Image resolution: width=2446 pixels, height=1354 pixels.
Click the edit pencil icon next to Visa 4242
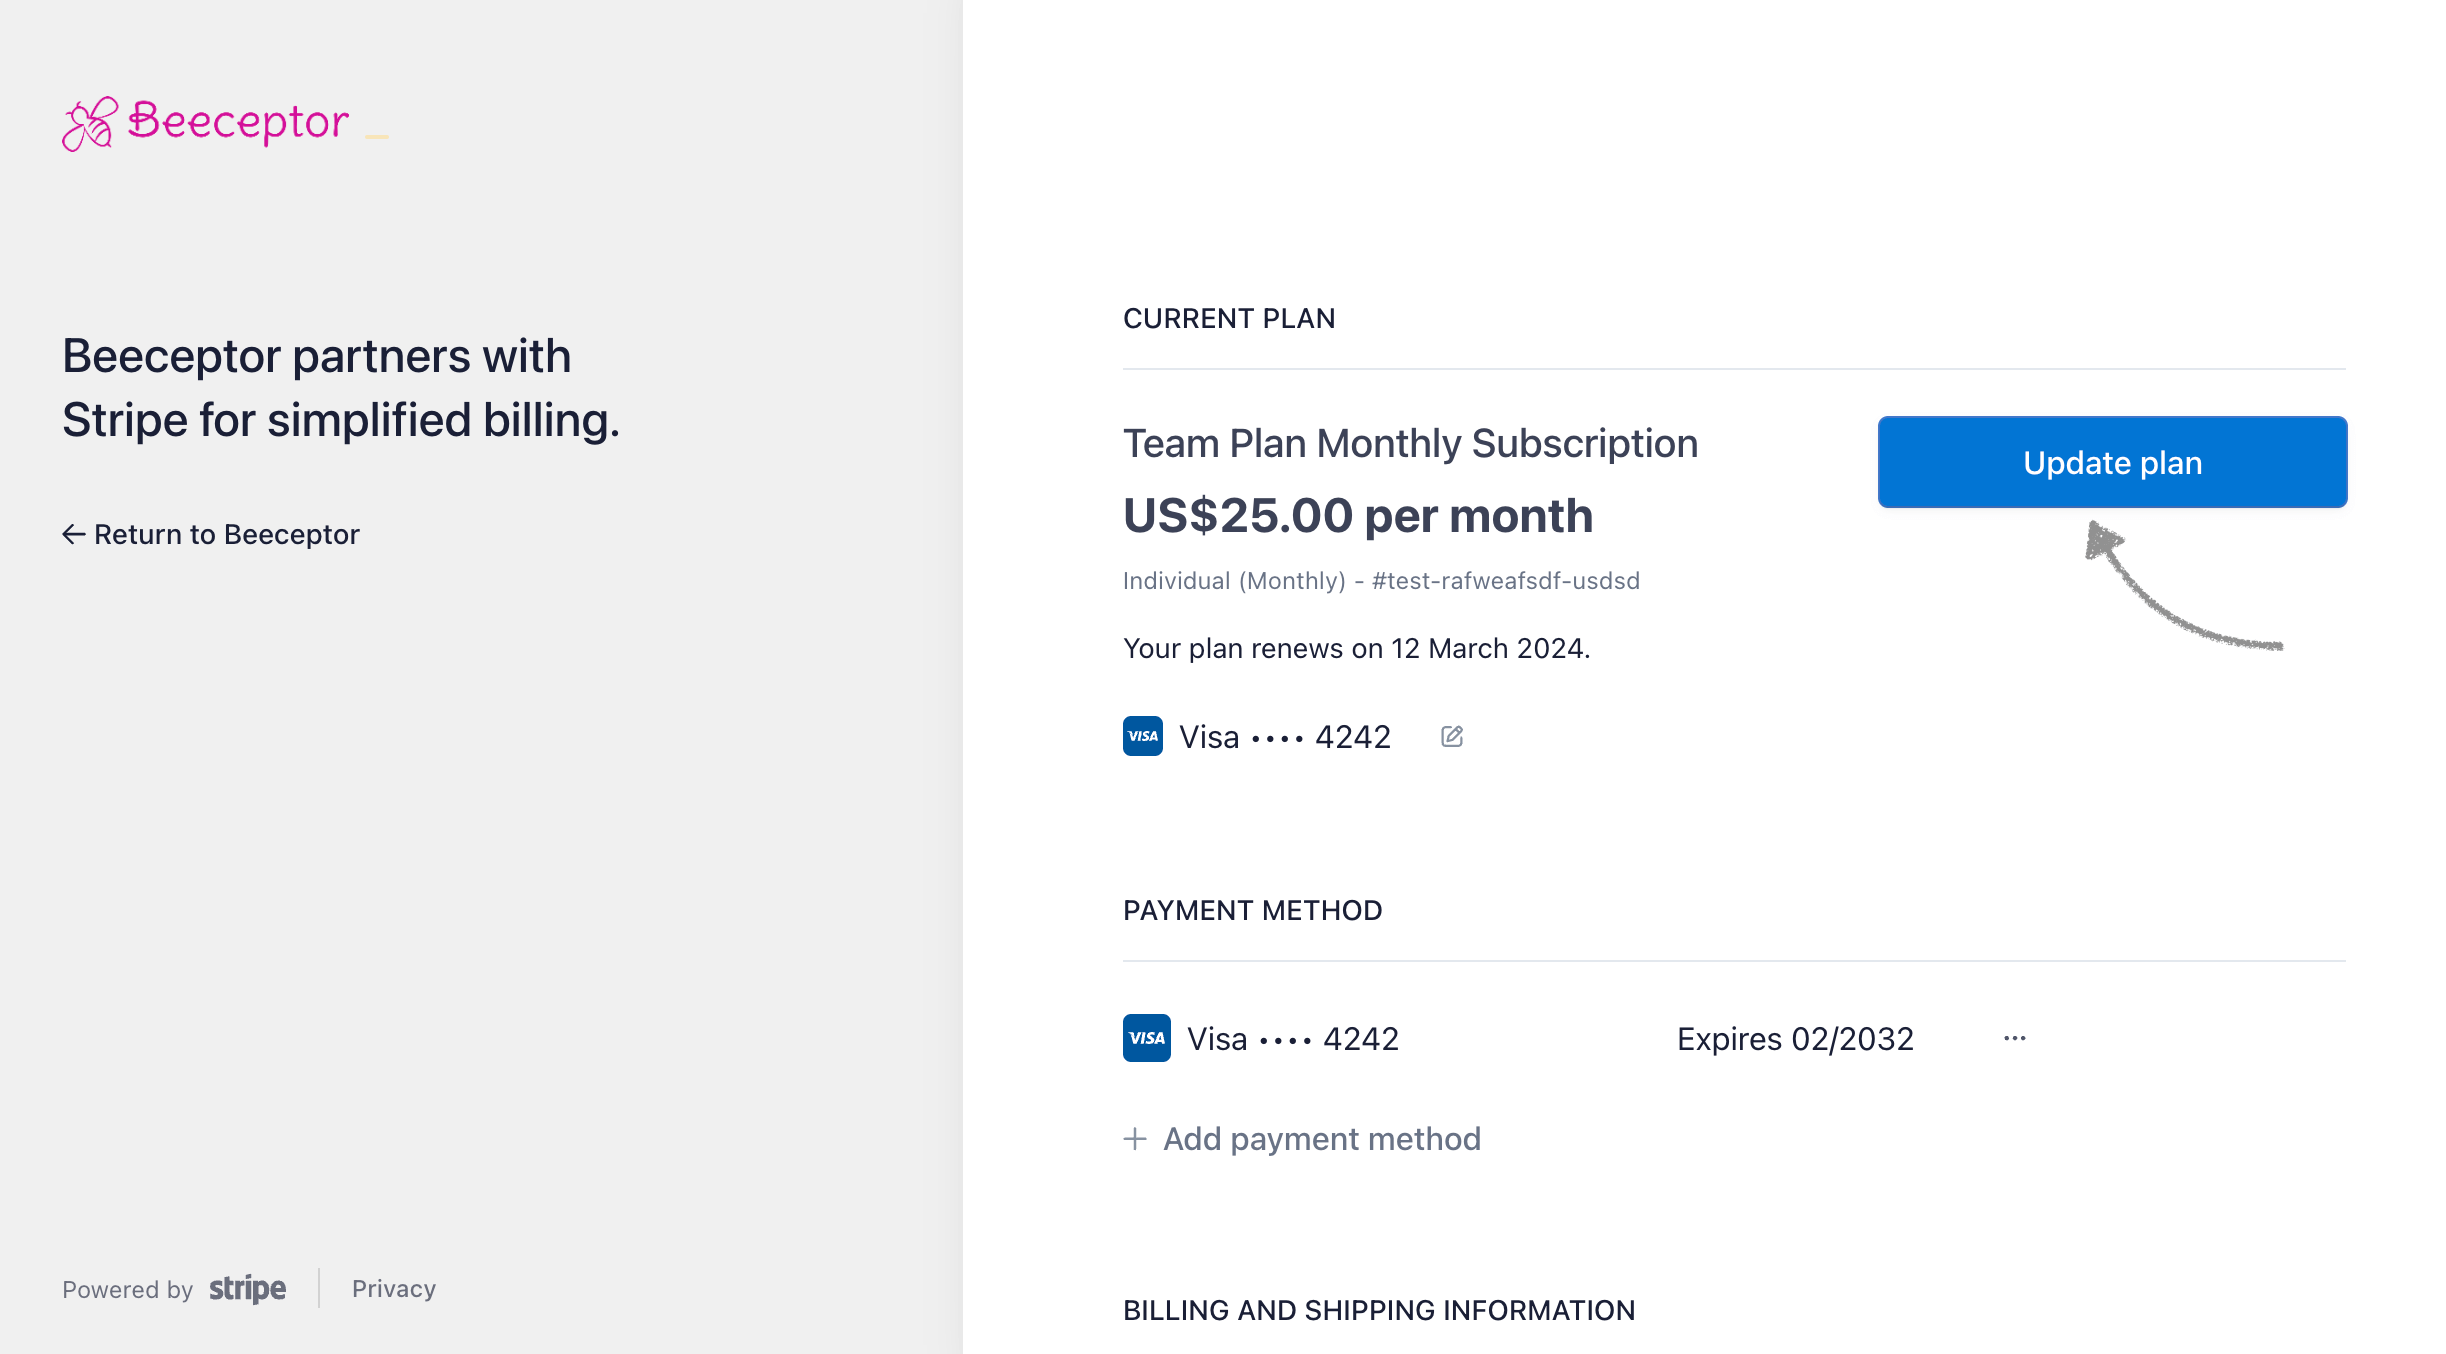click(1452, 737)
